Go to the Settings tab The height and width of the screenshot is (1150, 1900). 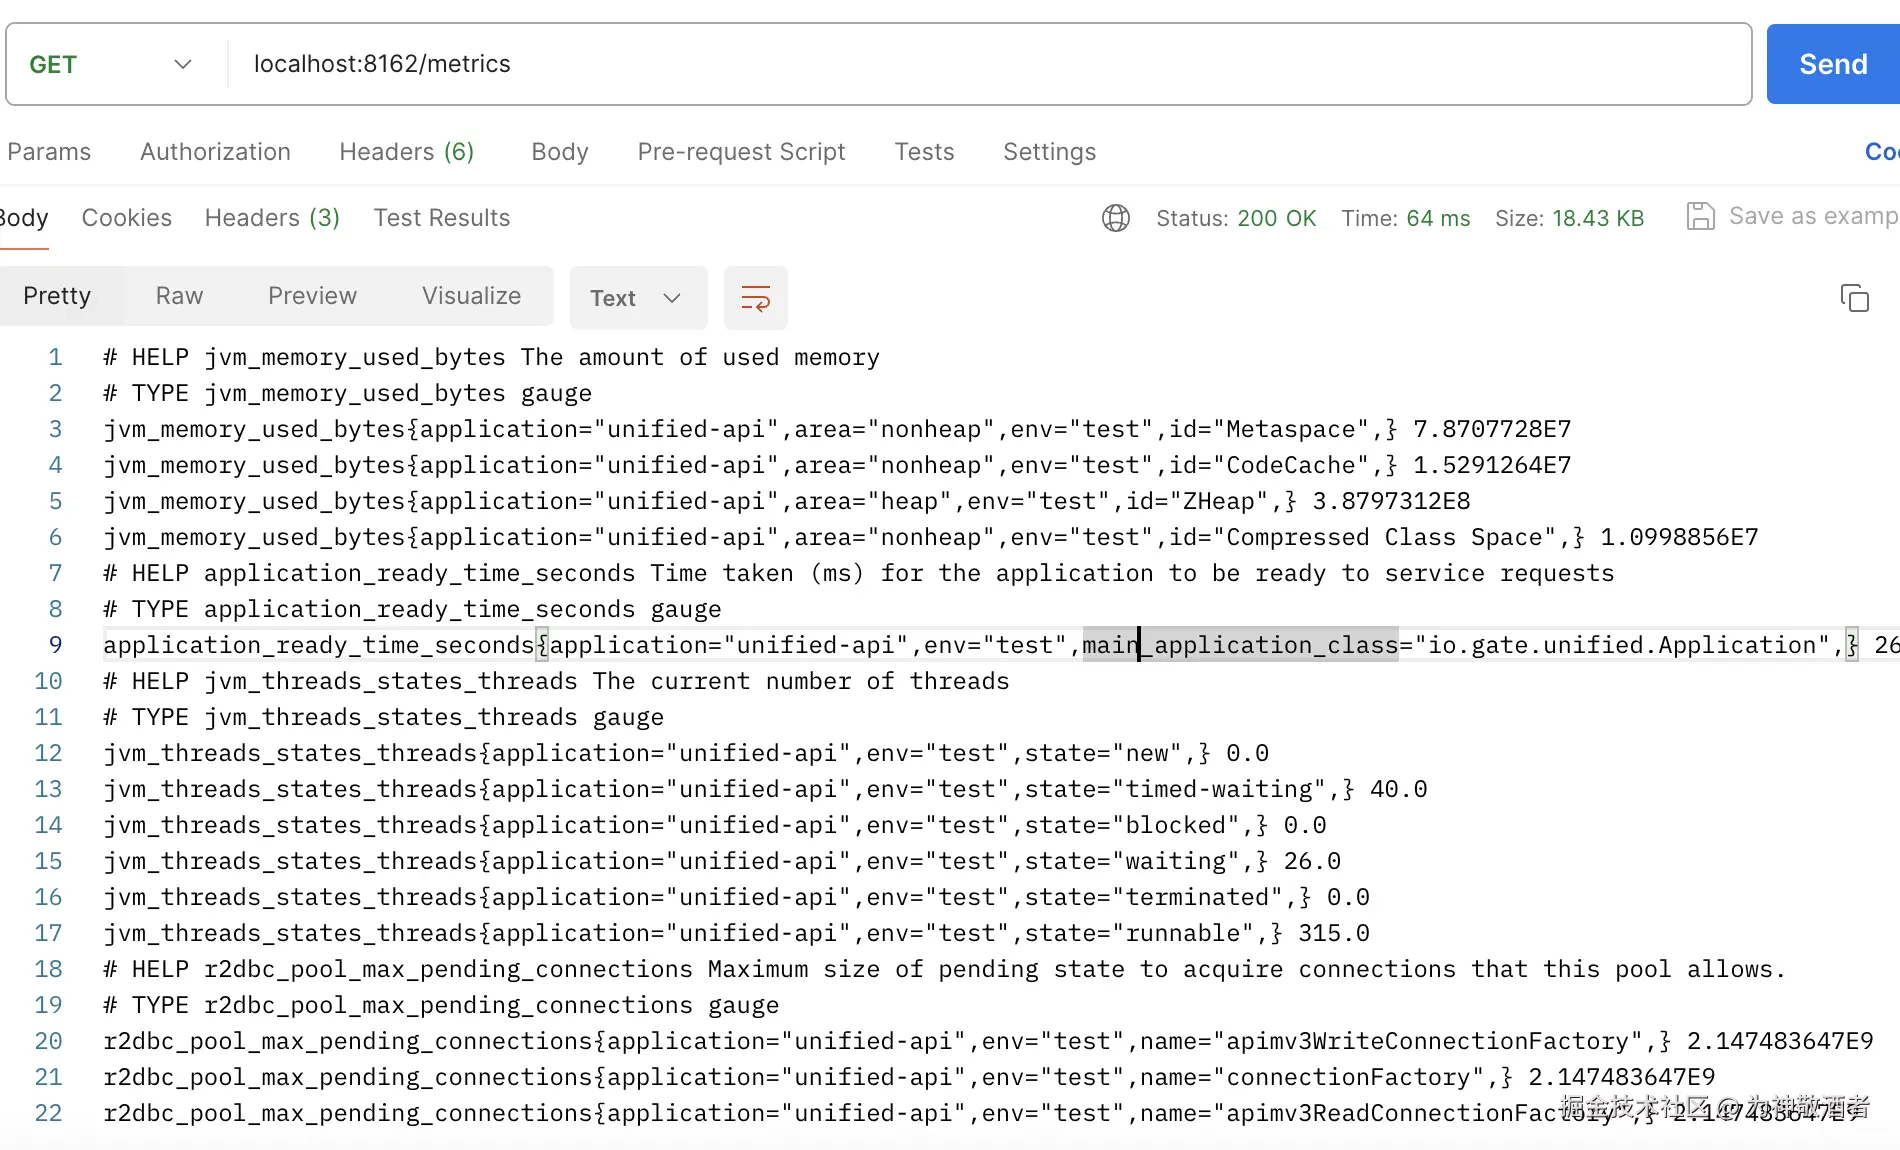point(1049,152)
